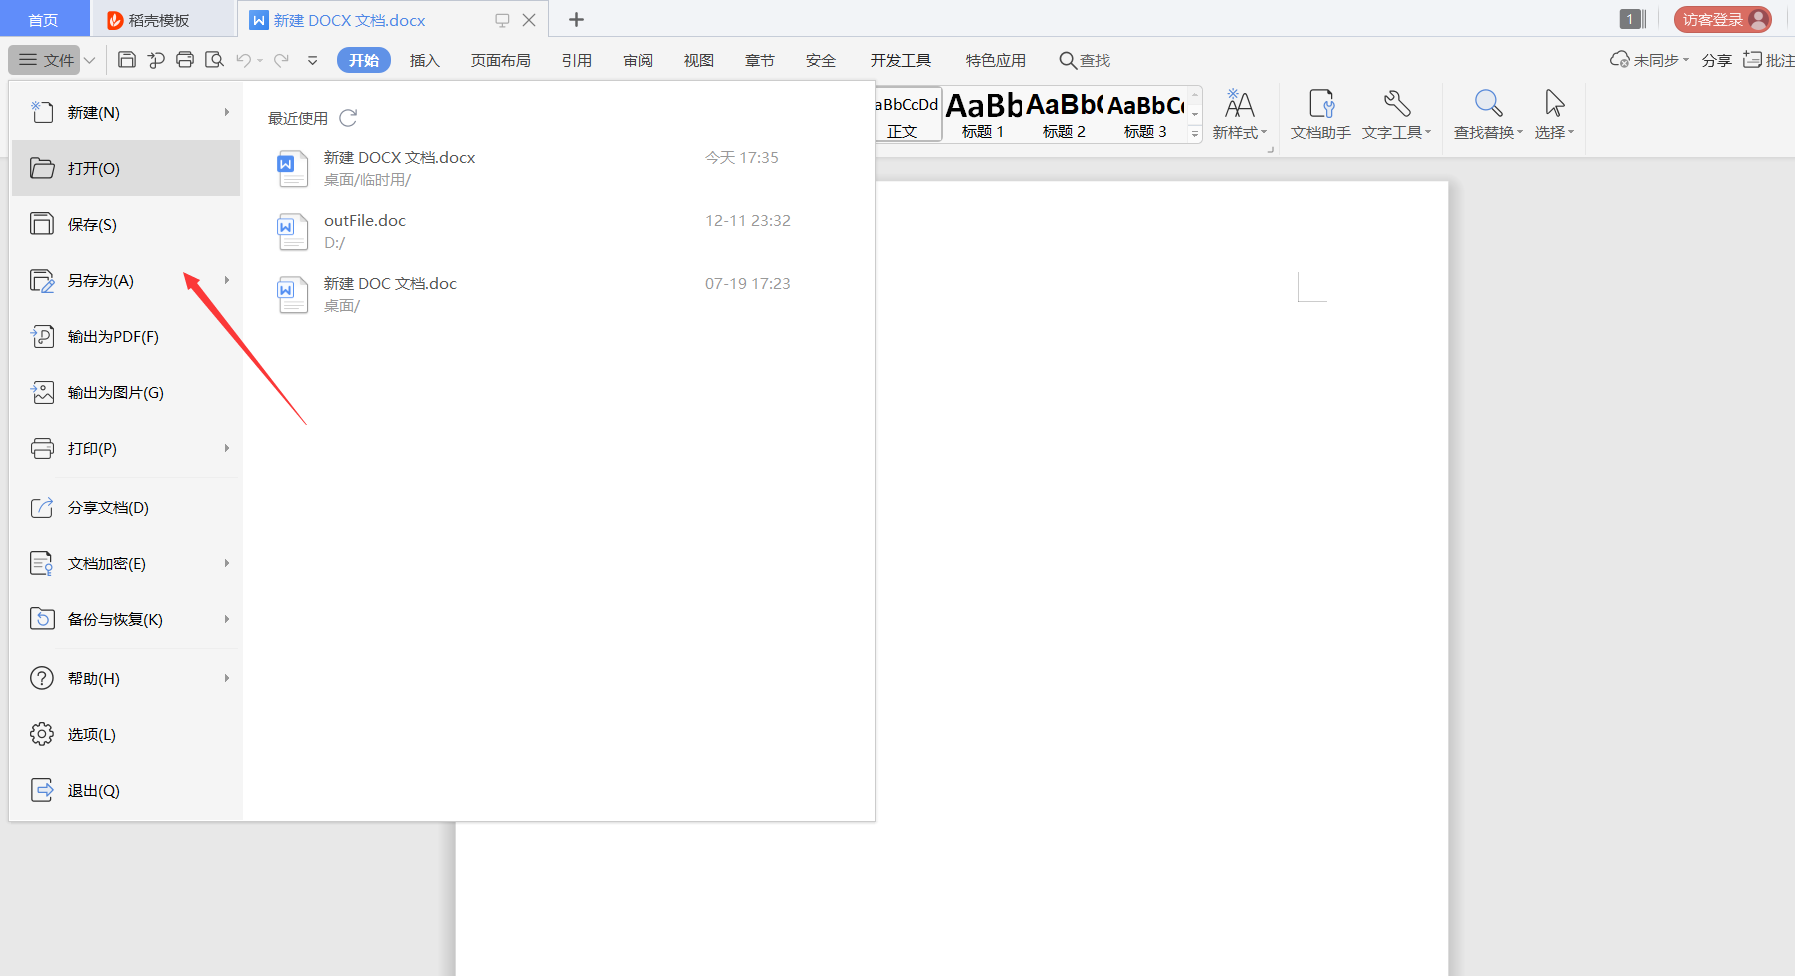Screen dimensions: 1795x976
Task: Click the export to PDF toolbar icon
Action: 156,60
